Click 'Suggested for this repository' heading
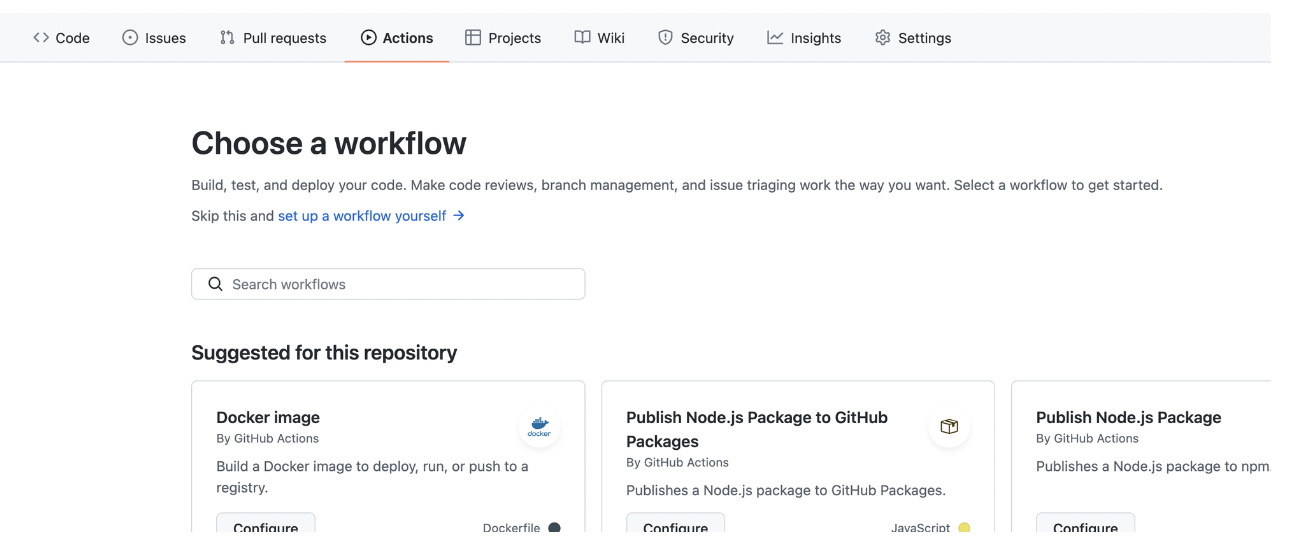Image resolution: width=1298 pixels, height=540 pixels. click(x=324, y=352)
